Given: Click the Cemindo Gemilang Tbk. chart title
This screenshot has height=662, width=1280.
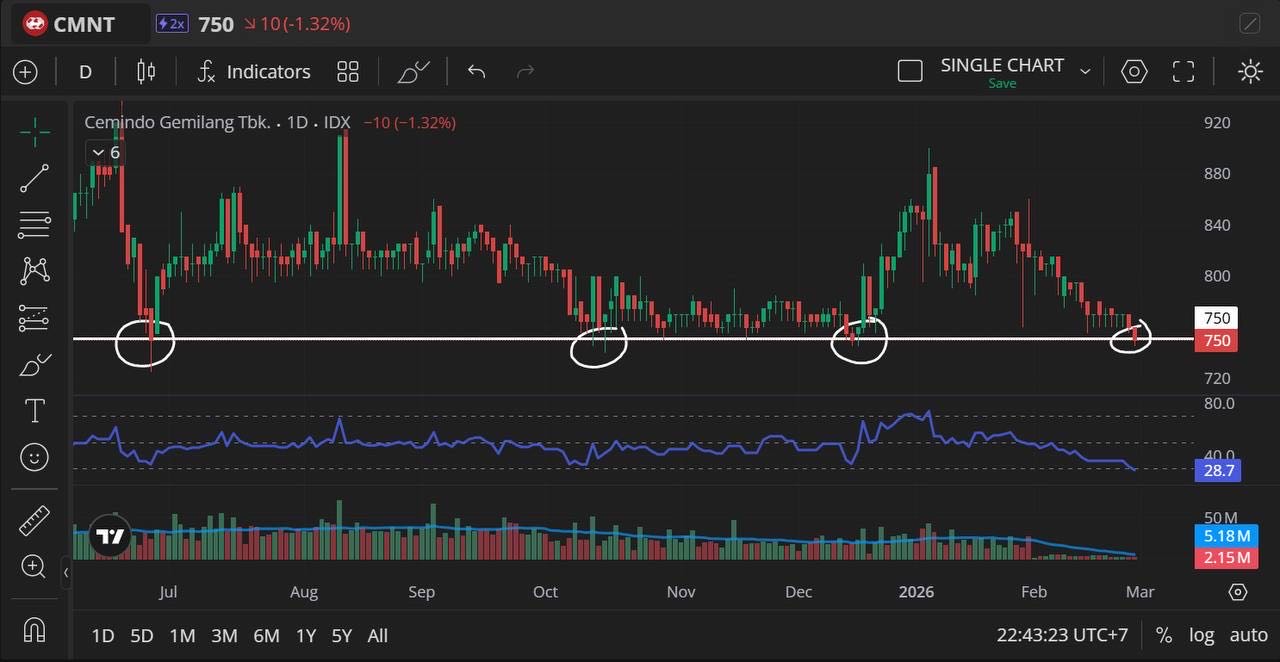Looking at the screenshot, I should [177, 122].
